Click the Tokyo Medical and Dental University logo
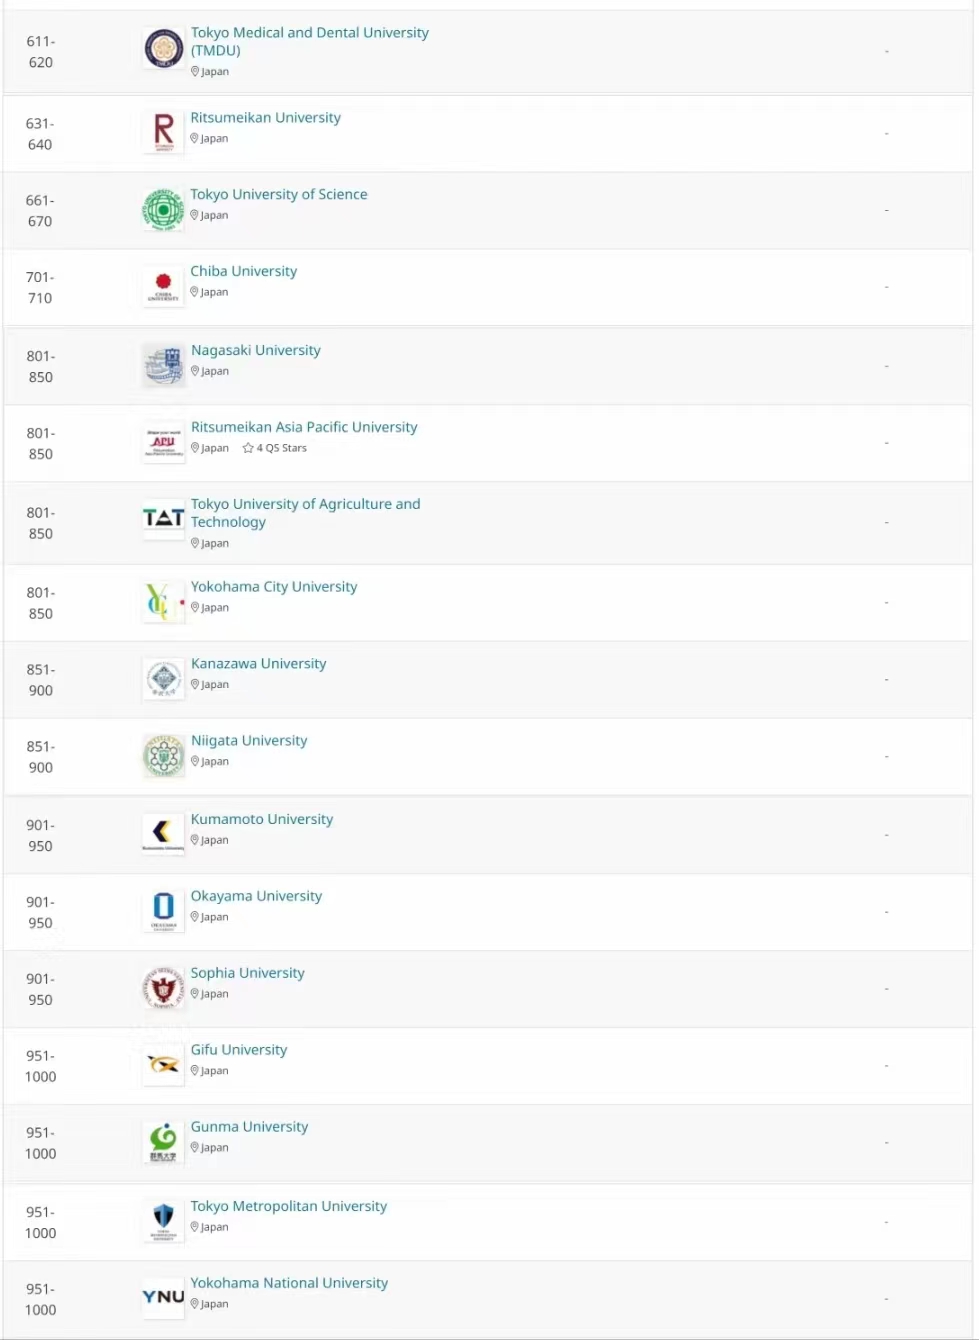 click(x=163, y=48)
